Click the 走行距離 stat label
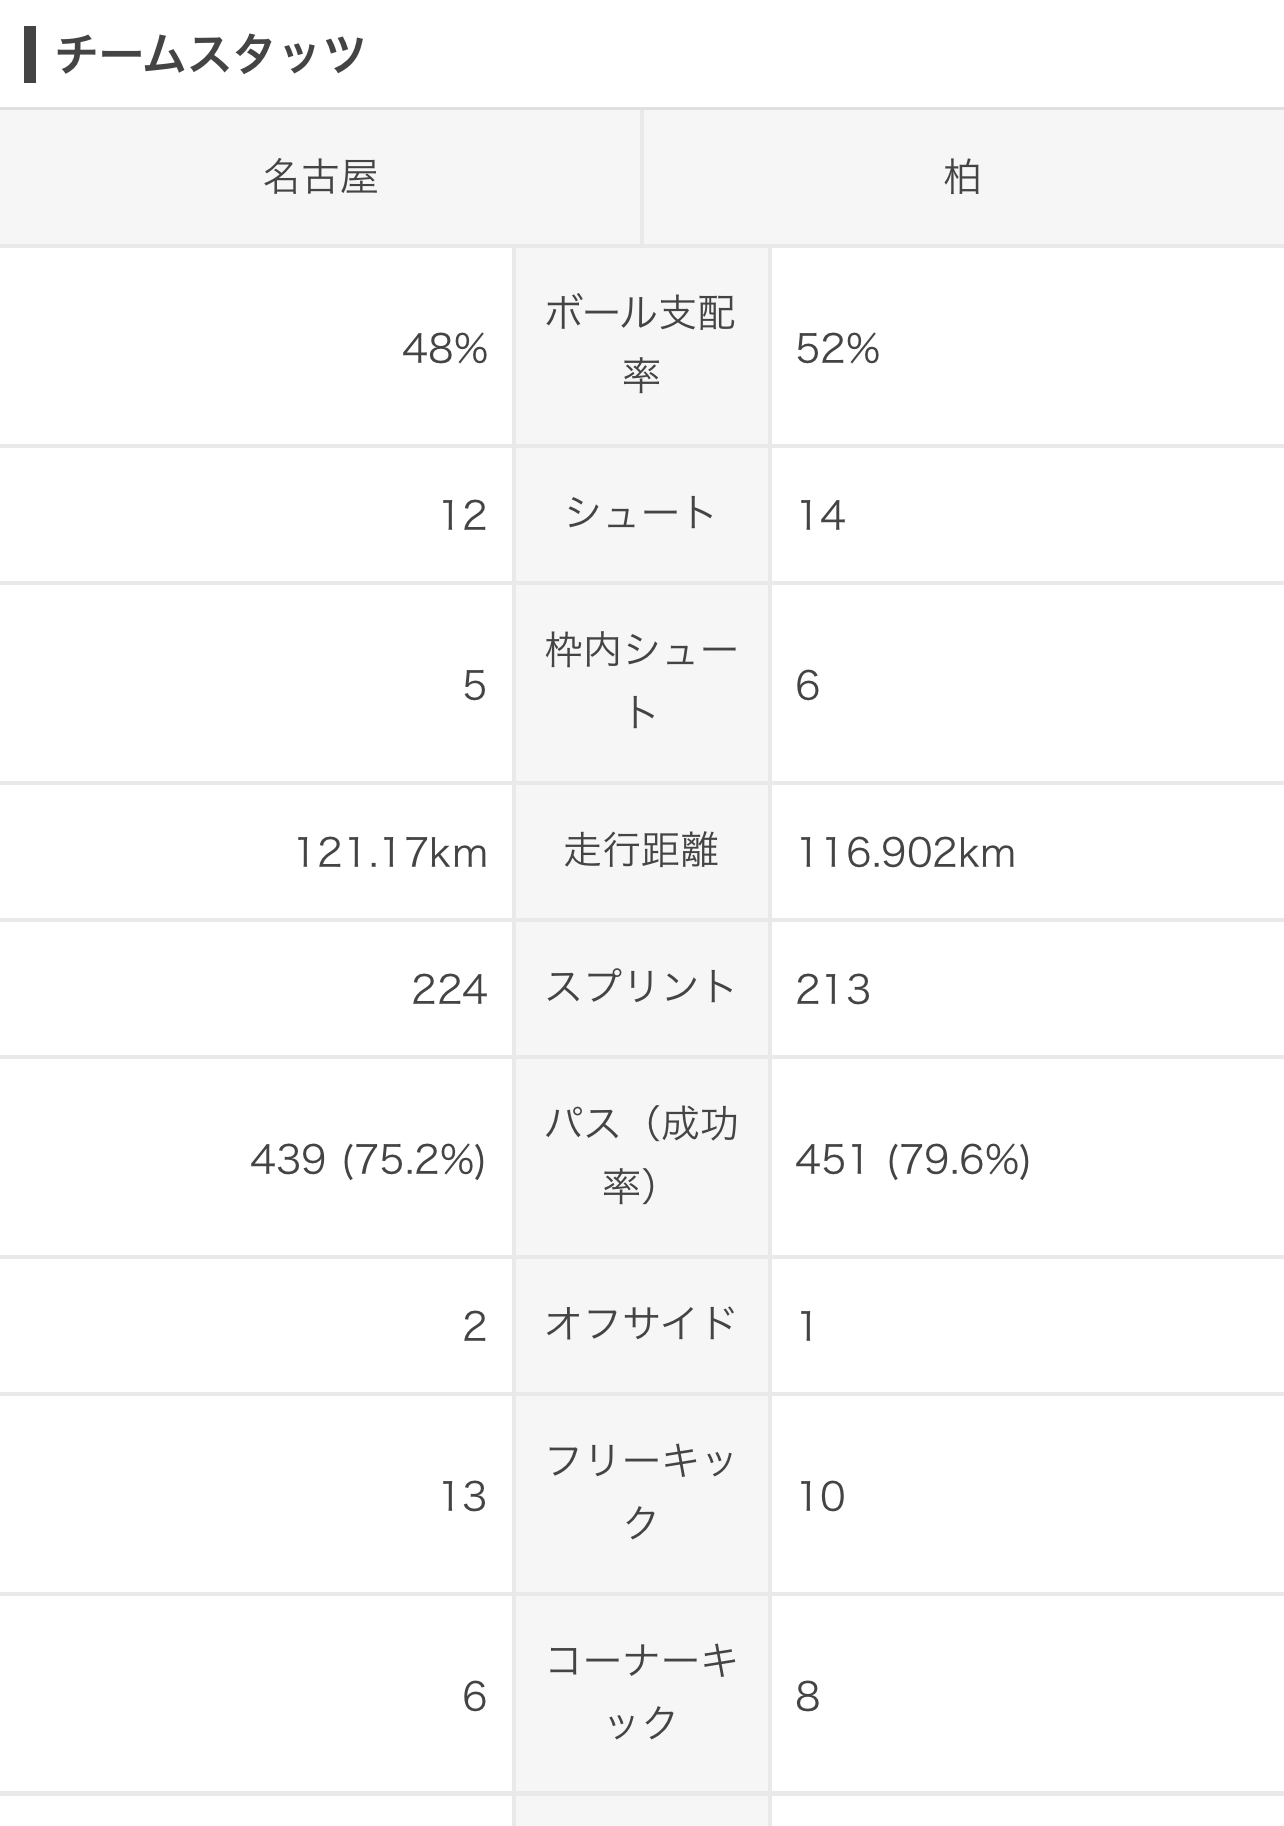 [x=641, y=851]
